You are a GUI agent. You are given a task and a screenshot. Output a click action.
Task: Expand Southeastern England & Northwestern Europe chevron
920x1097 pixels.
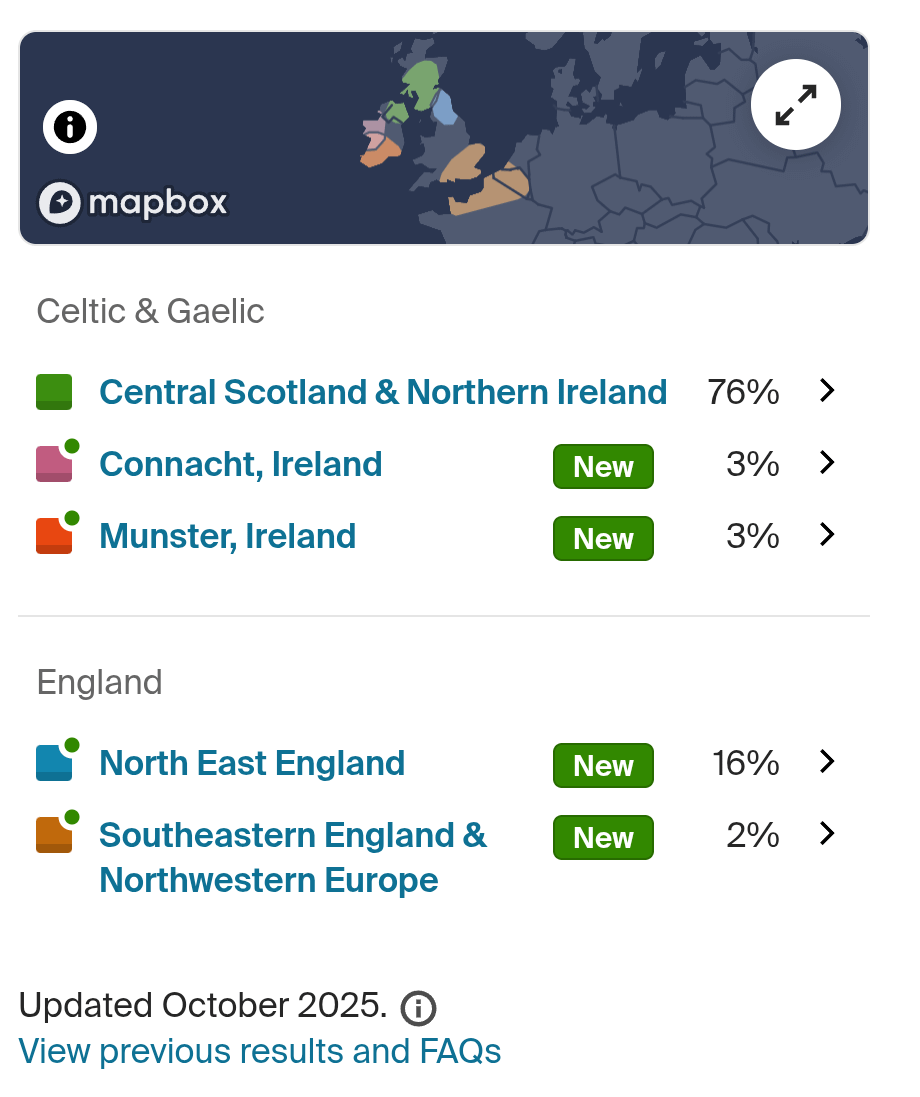827,833
